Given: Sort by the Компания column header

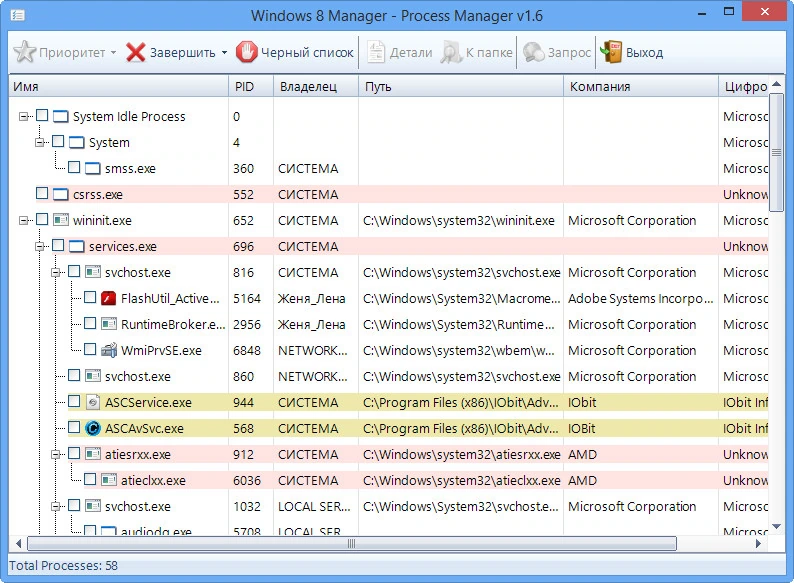Looking at the screenshot, I should (x=641, y=87).
